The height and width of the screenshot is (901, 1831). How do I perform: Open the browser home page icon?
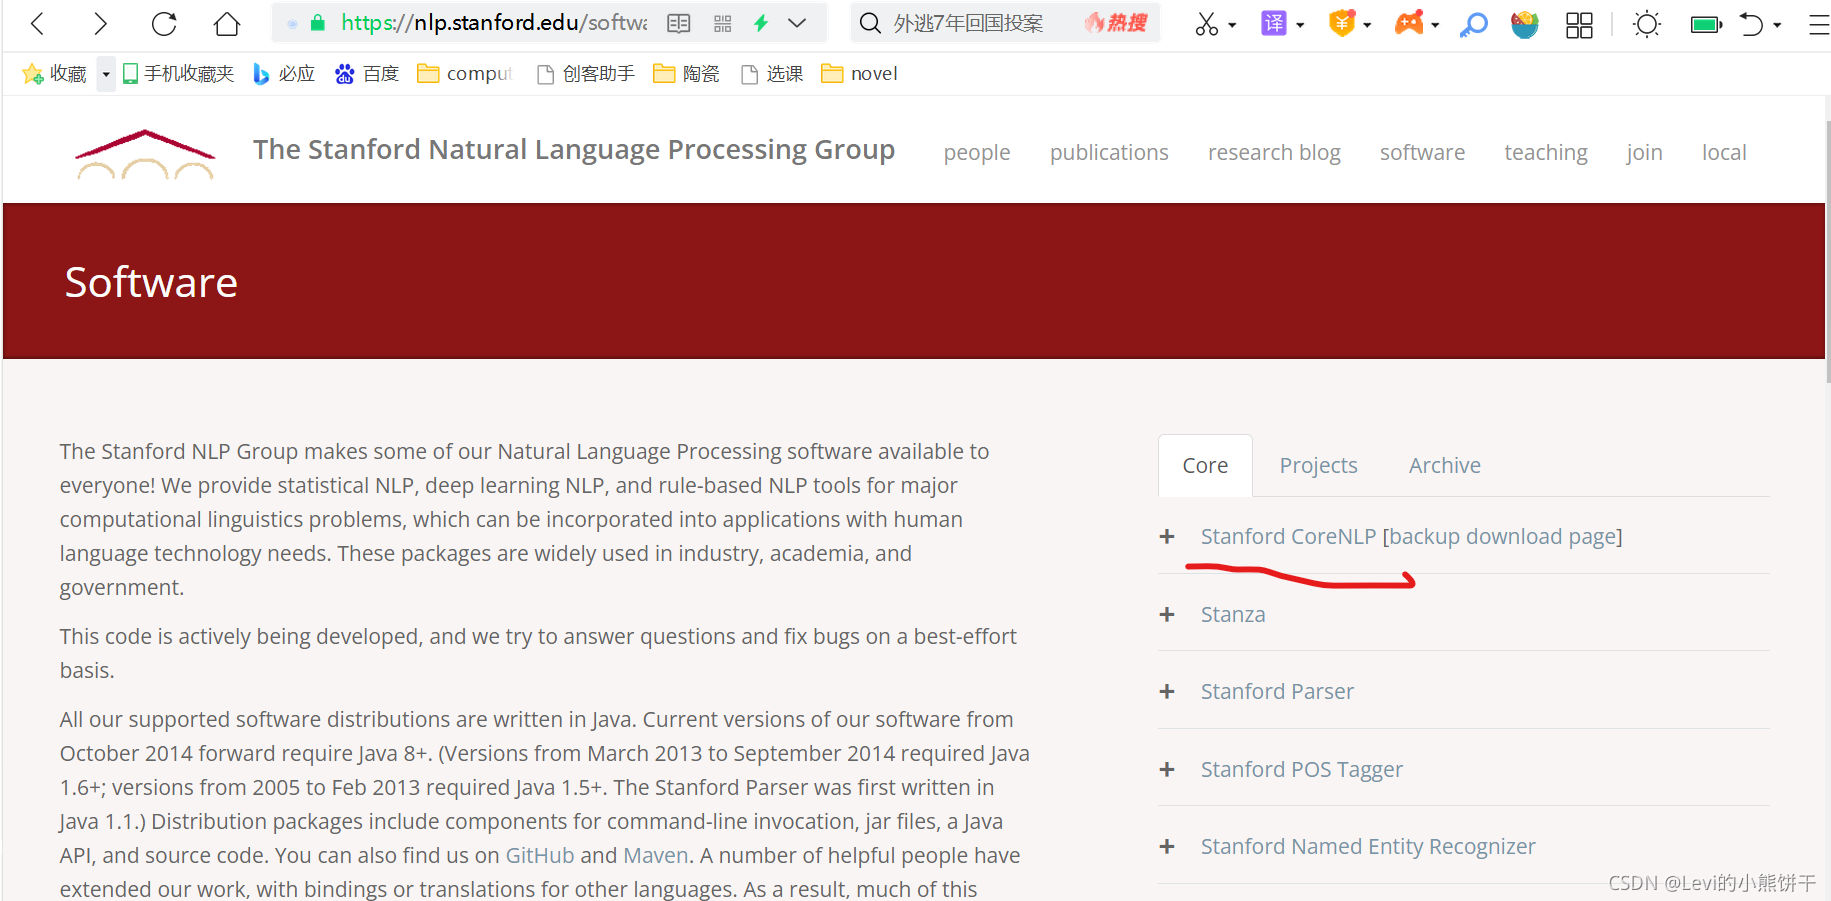[227, 23]
